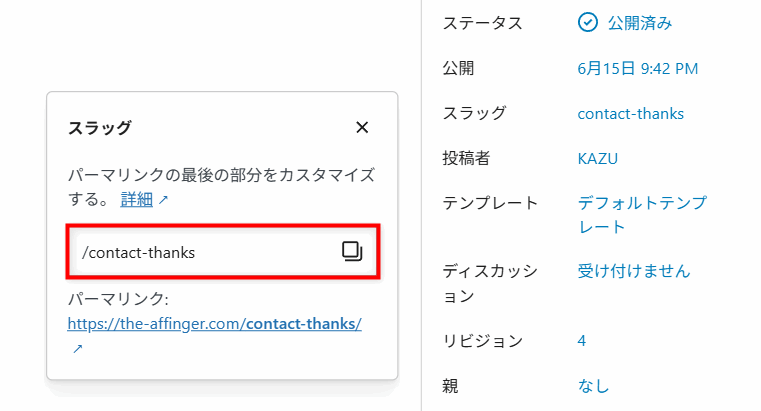Close the スラッグ popup with X
The image size is (761, 411).
click(x=362, y=128)
